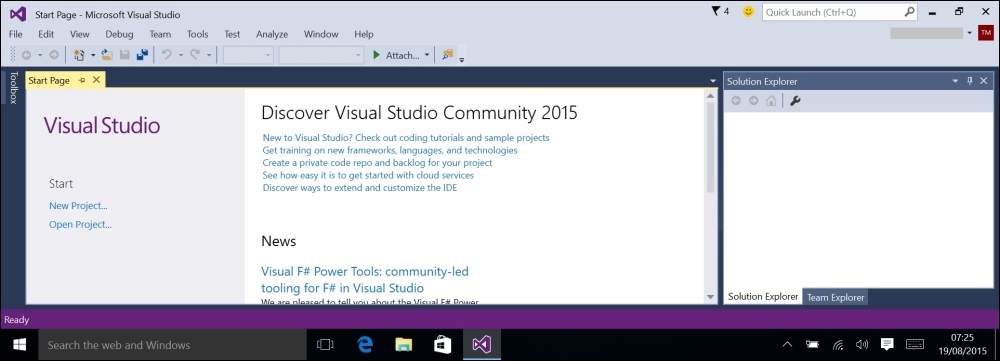The height and width of the screenshot is (361, 1000).
Task: Open the Action Center notification icon
Action: (x=886, y=344)
